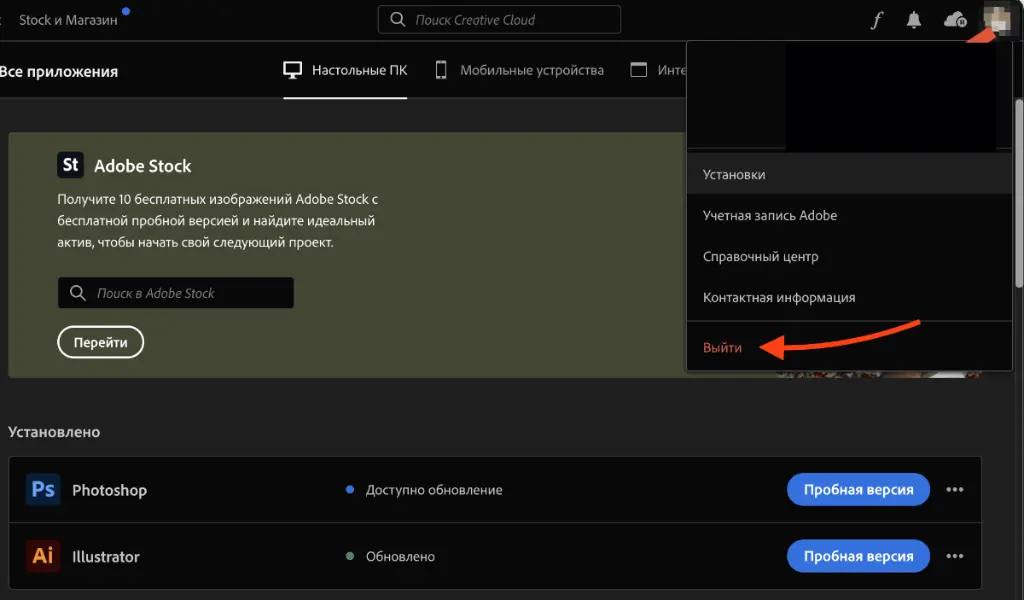1024x600 pixels.
Task: Open the notifications bell icon
Action: 914,20
